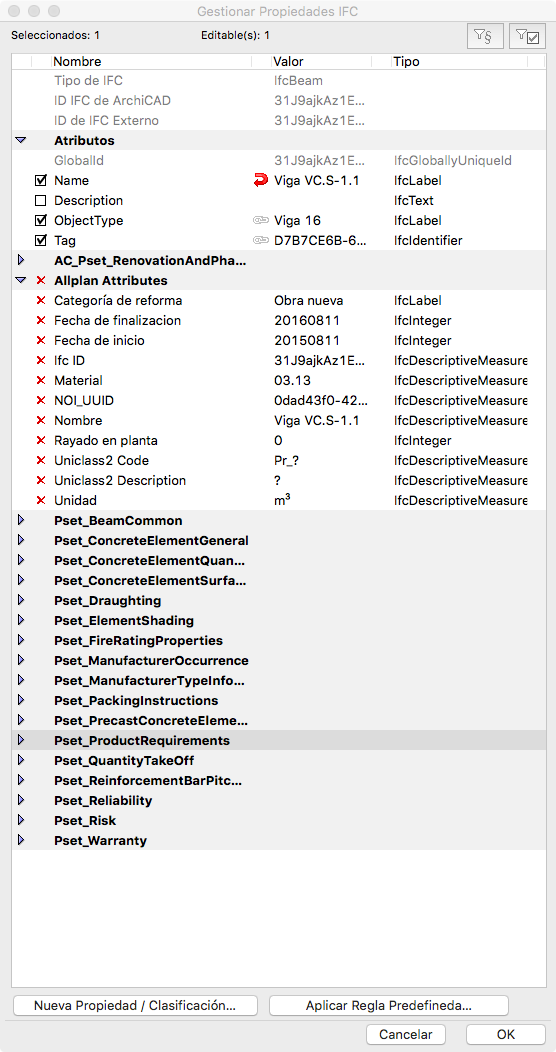Collapse the Atributos group triangle
The width and height of the screenshot is (556, 1052).
tap(20, 141)
